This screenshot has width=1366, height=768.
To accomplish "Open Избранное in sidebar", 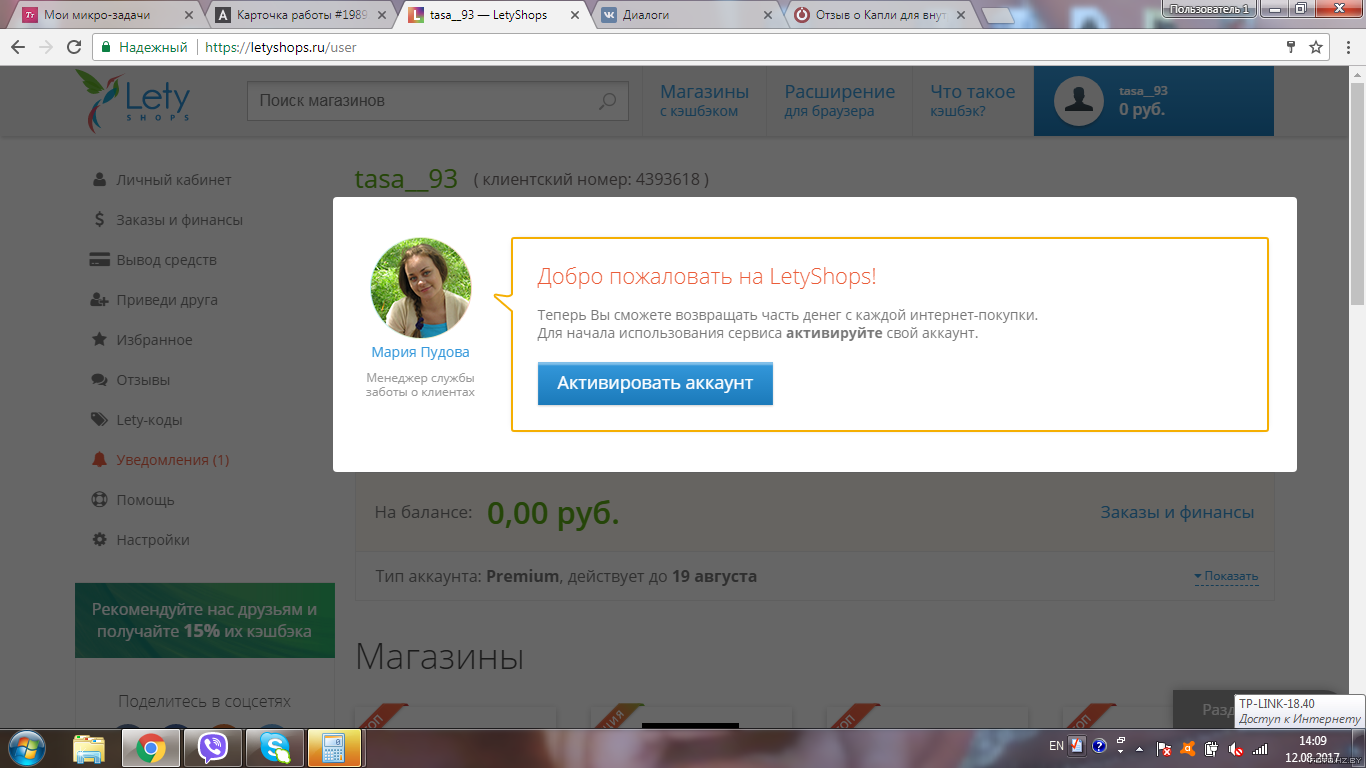I will 154,340.
